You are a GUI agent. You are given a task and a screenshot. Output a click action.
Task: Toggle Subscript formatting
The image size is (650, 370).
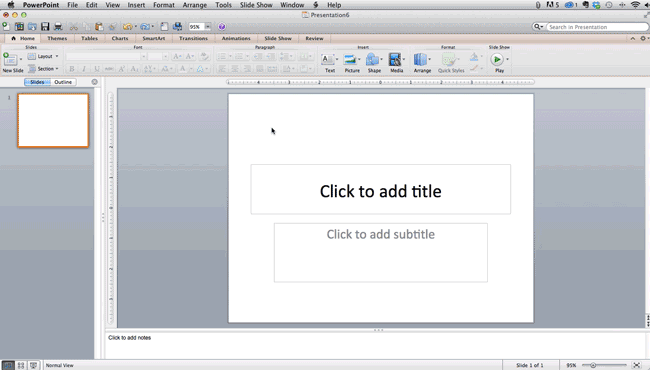(134, 69)
